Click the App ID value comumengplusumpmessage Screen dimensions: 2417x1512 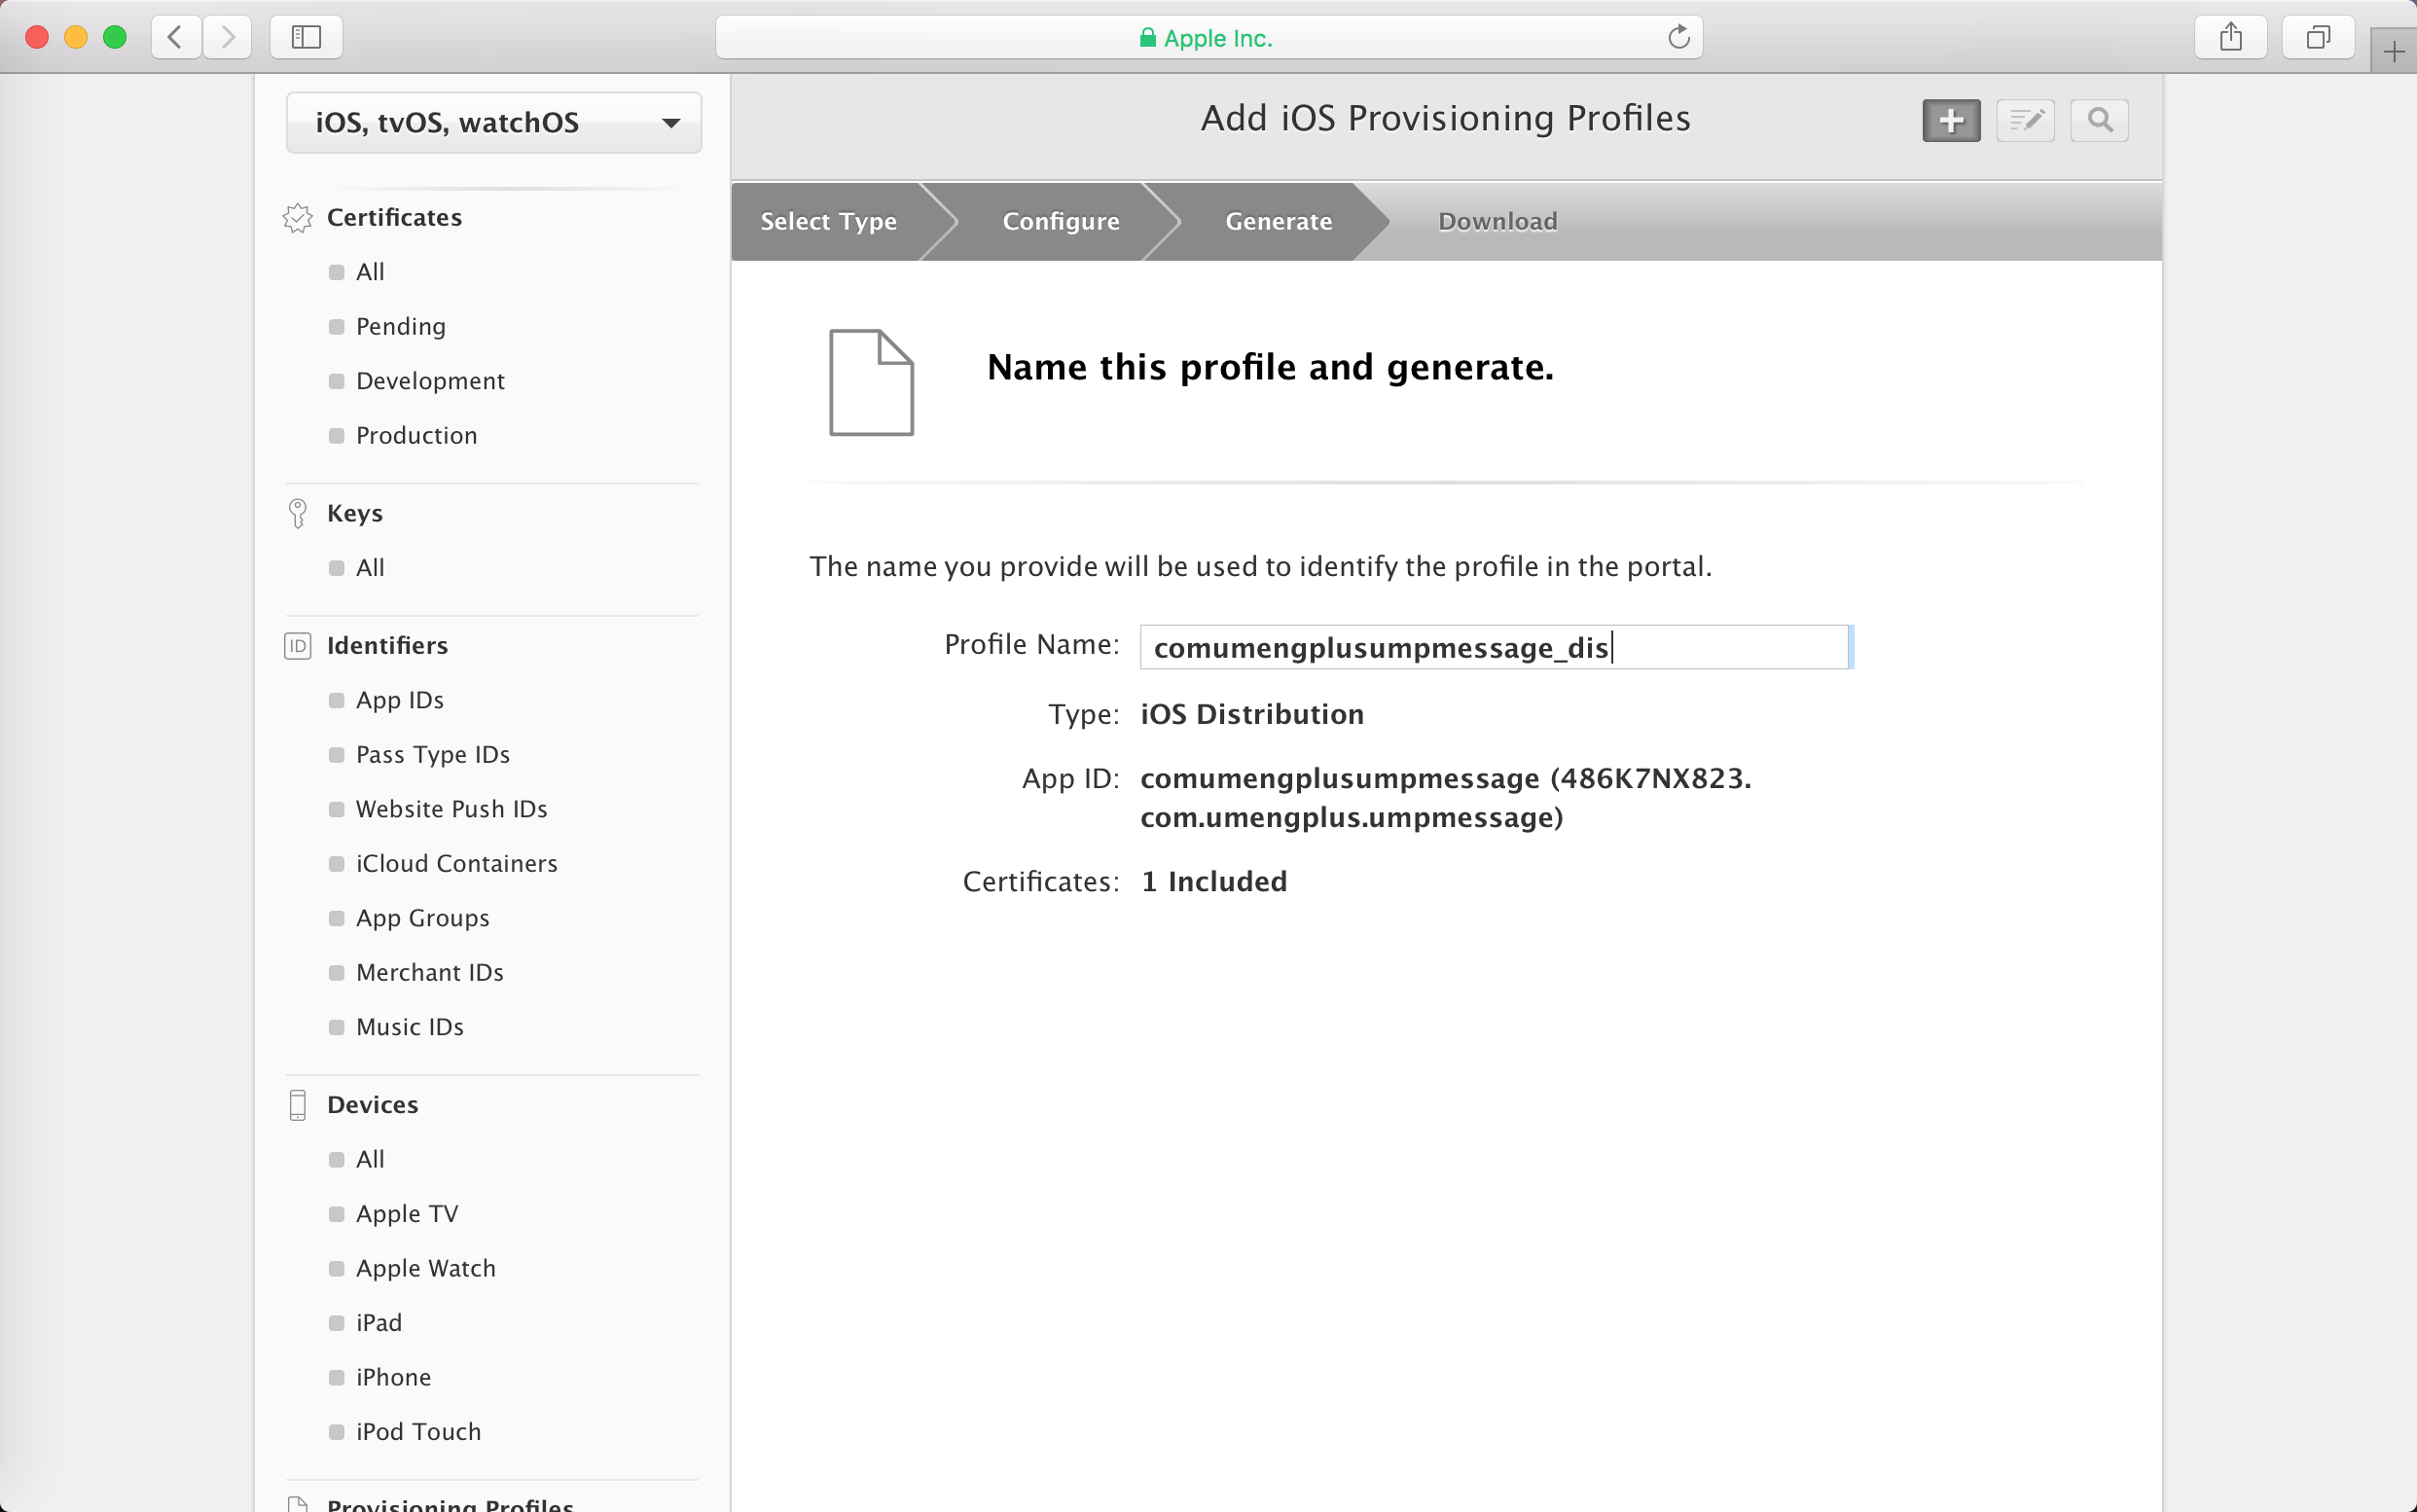pos(1446,798)
